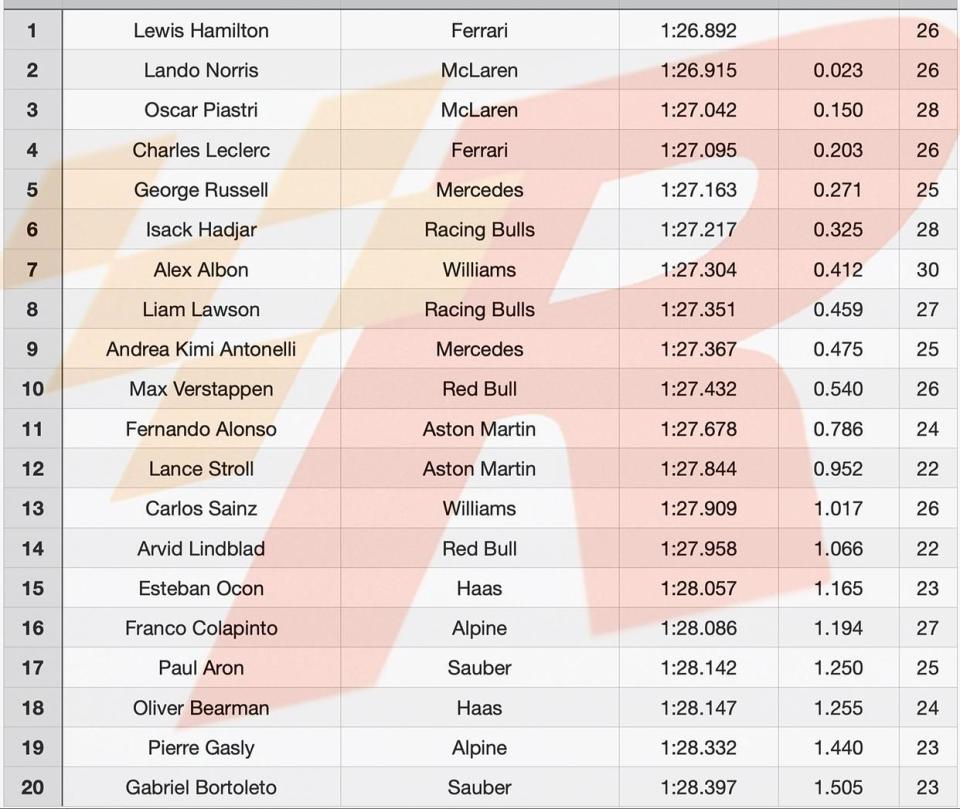Viewport: 960px width, 809px height.
Task: Click Carlos Sainz's name cell
Action: tap(201, 508)
